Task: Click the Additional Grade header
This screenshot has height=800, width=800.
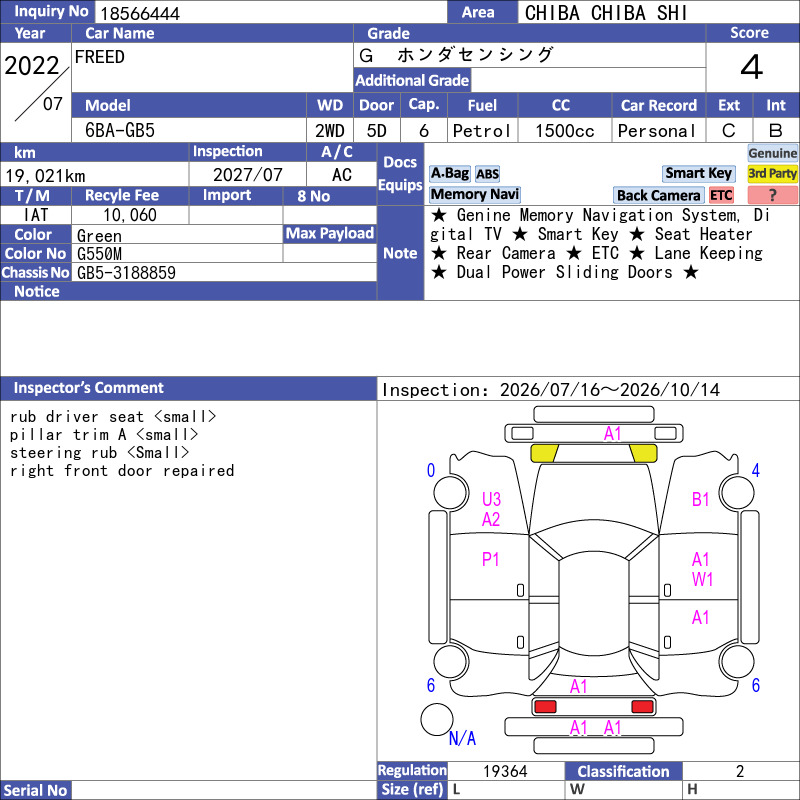Action: pyautogui.click(x=412, y=80)
